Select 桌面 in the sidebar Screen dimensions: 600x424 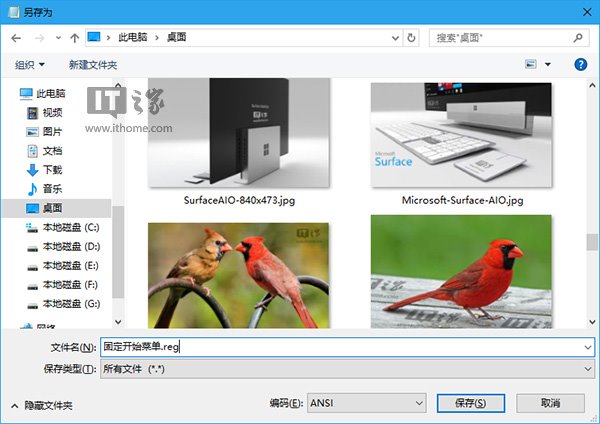tap(56, 208)
